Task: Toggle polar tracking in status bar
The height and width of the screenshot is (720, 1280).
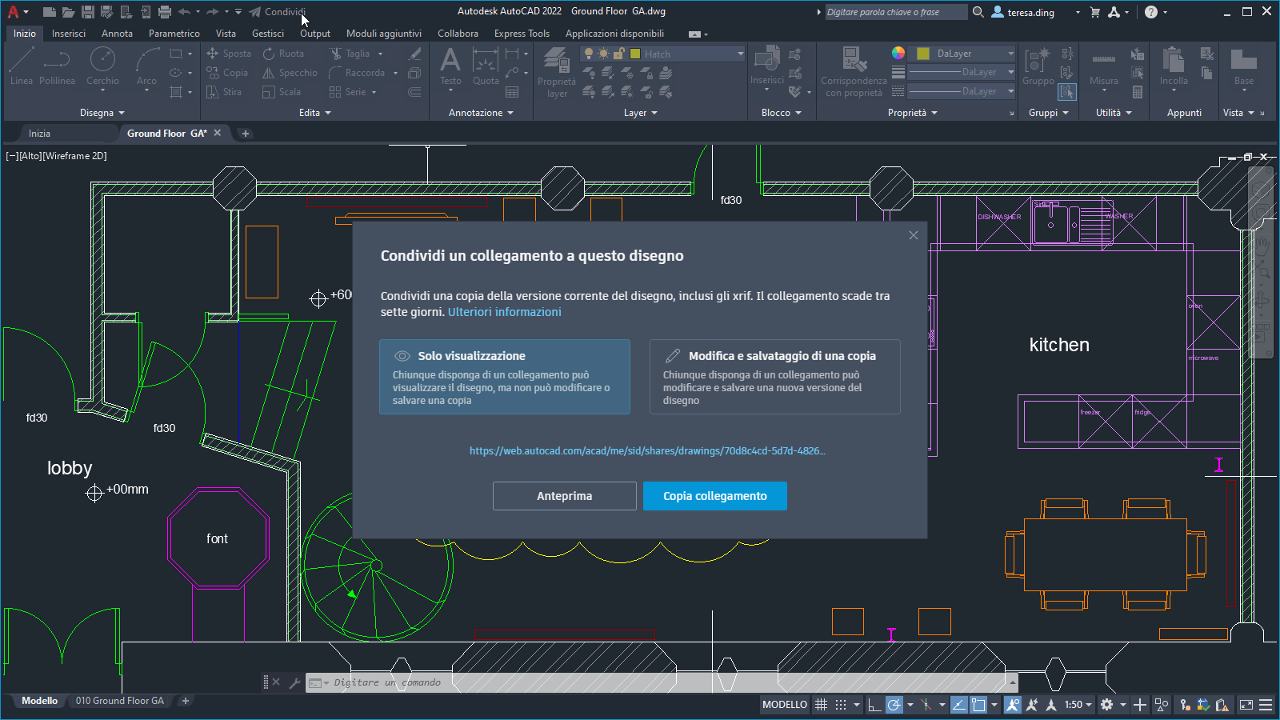Action: (x=895, y=705)
